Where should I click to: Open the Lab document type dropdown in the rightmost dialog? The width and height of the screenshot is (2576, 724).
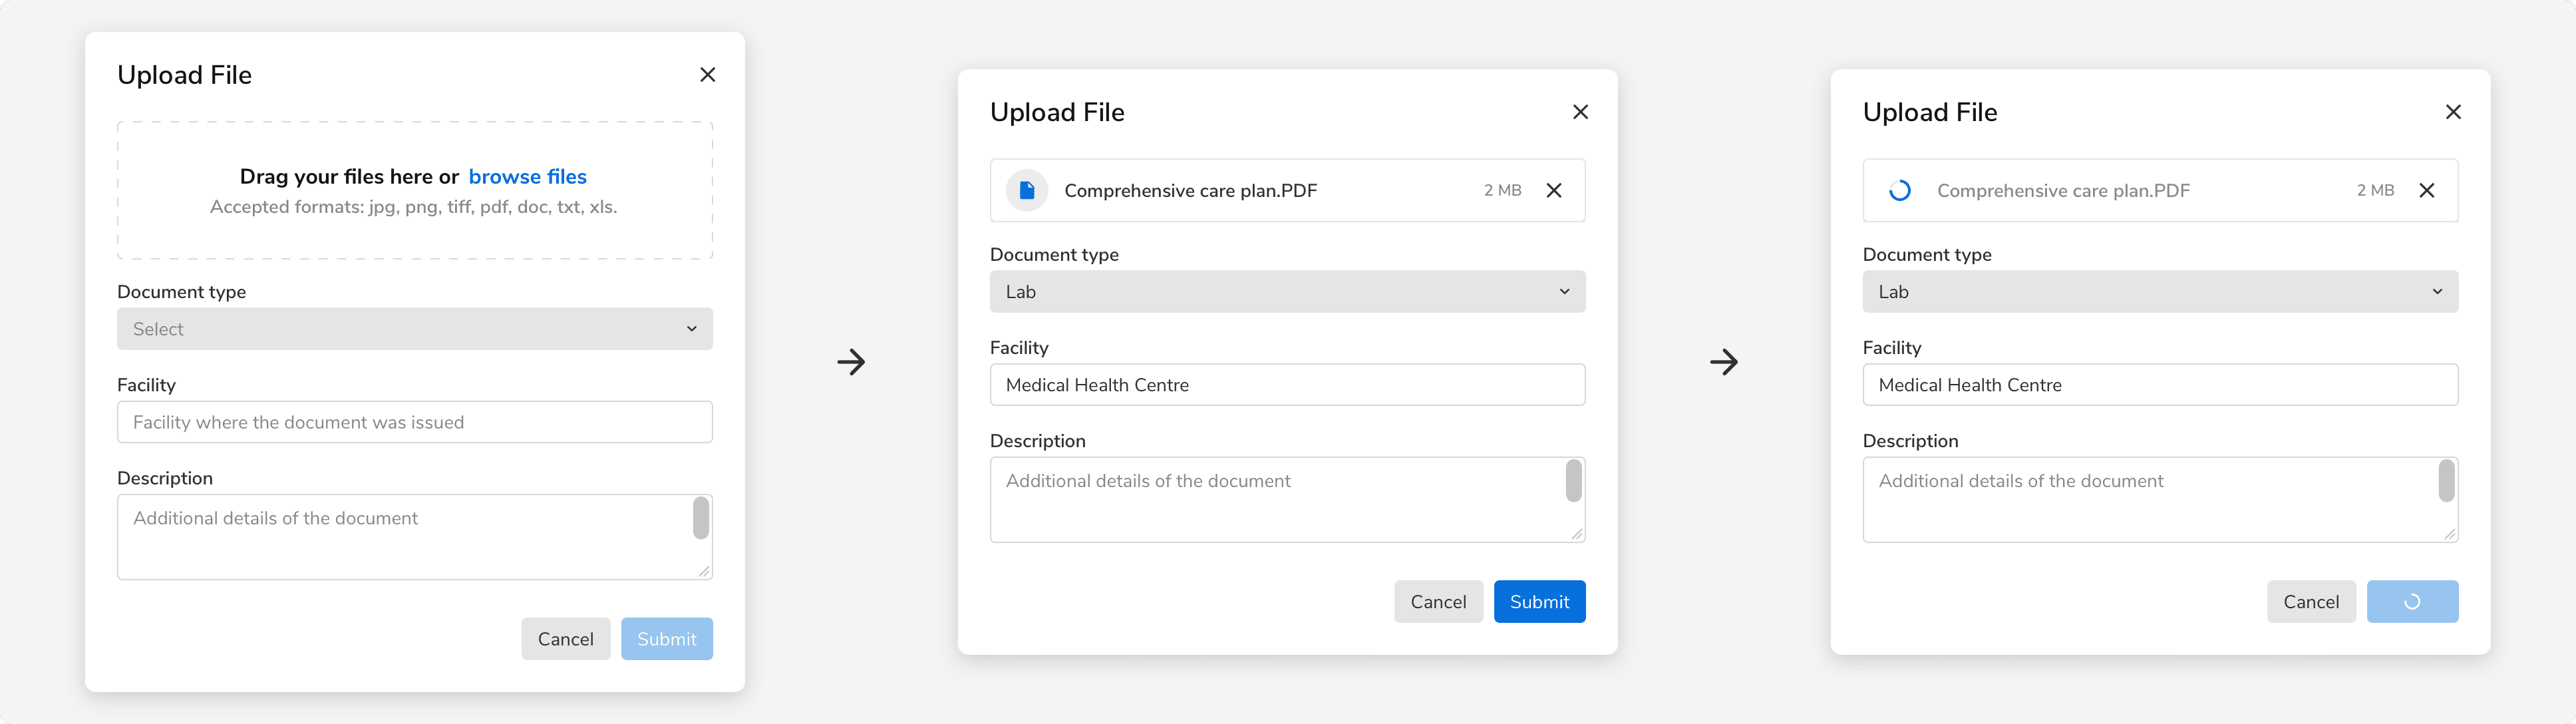[2160, 291]
